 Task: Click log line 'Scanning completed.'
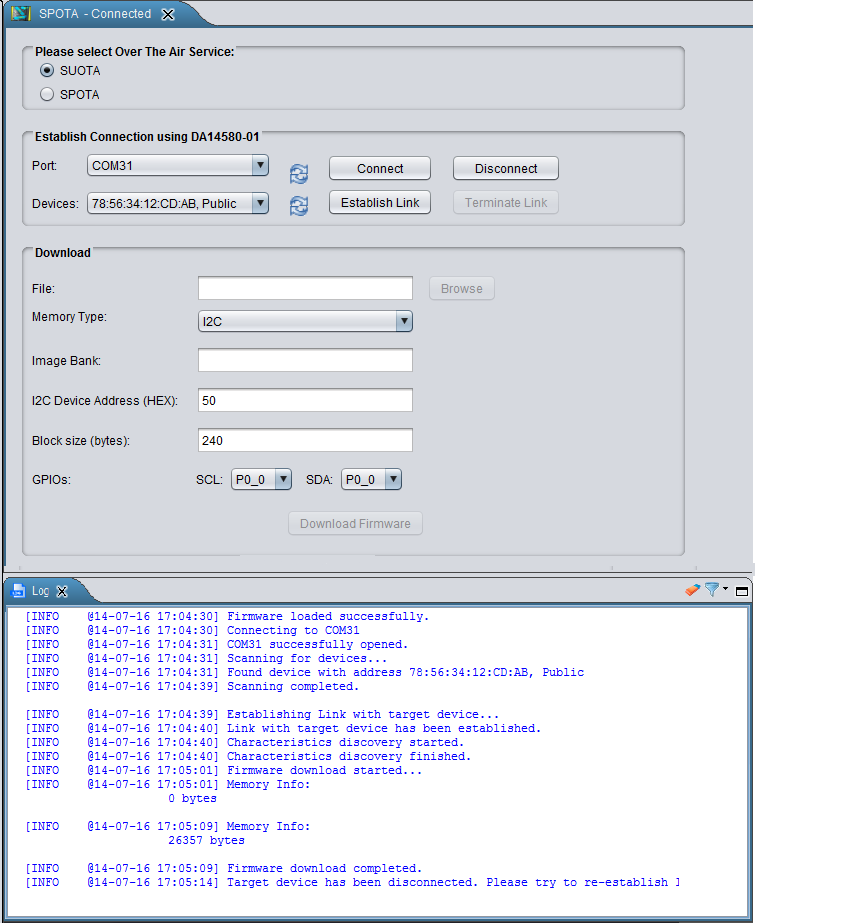click(293, 686)
